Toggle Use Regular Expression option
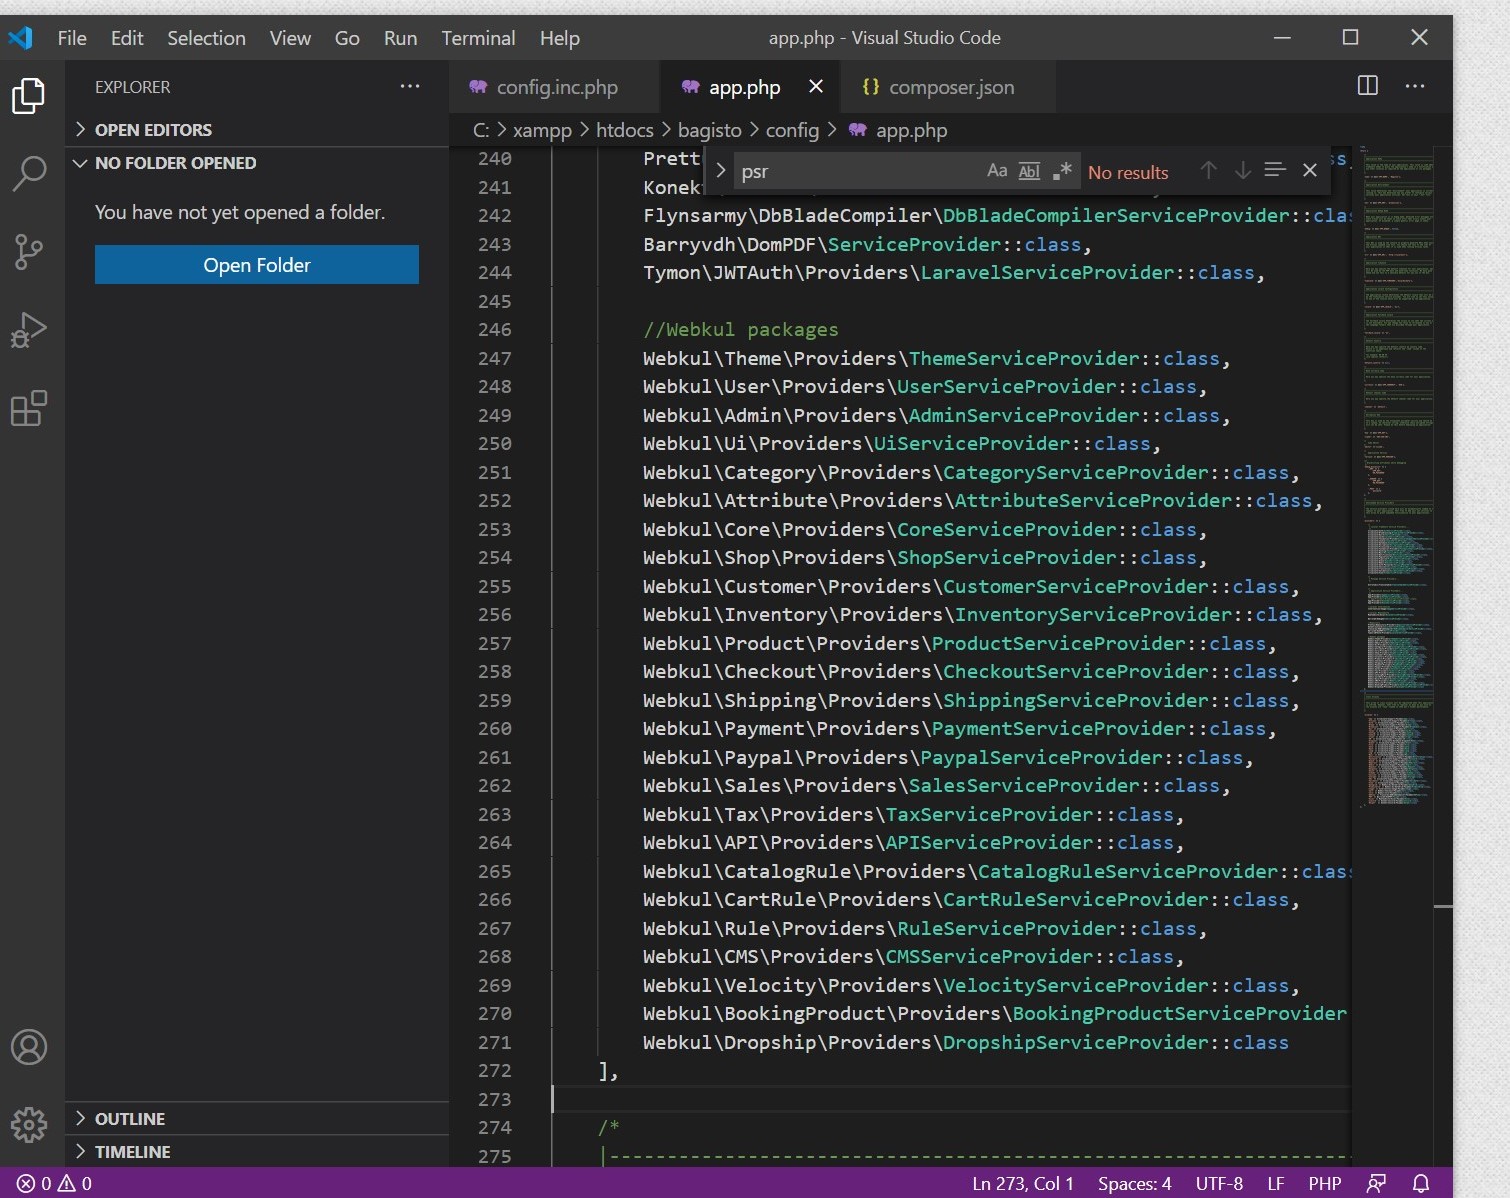The width and height of the screenshot is (1510, 1198). (x=1062, y=171)
